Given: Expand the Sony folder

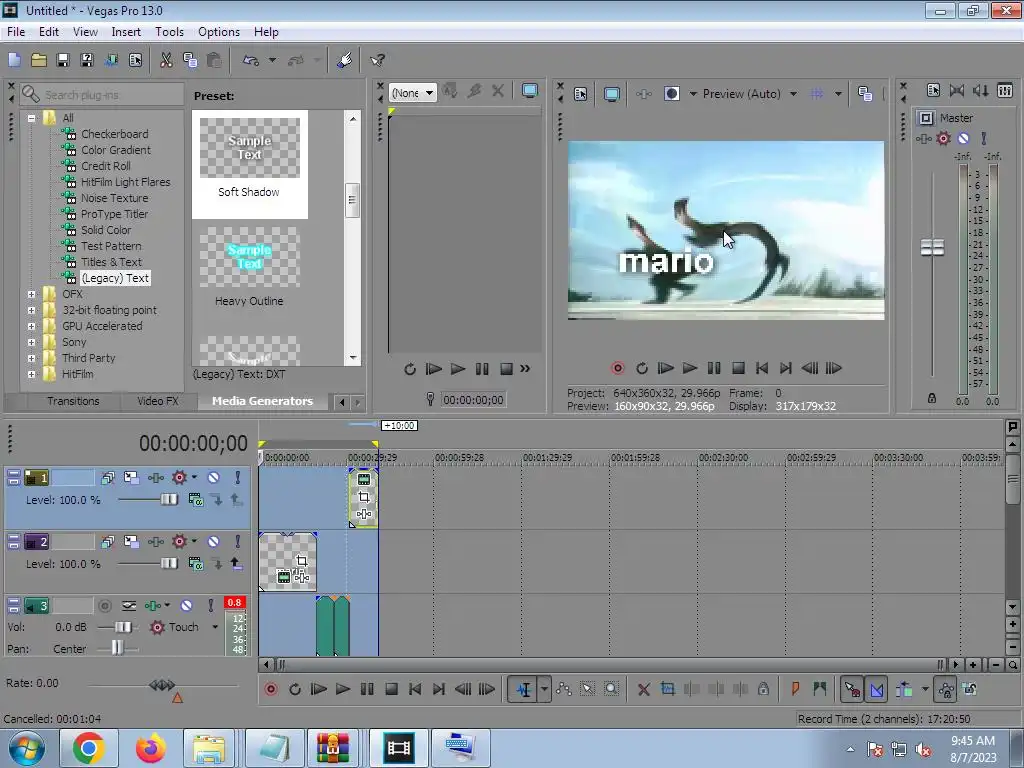Looking at the screenshot, I should (x=31, y=342).
